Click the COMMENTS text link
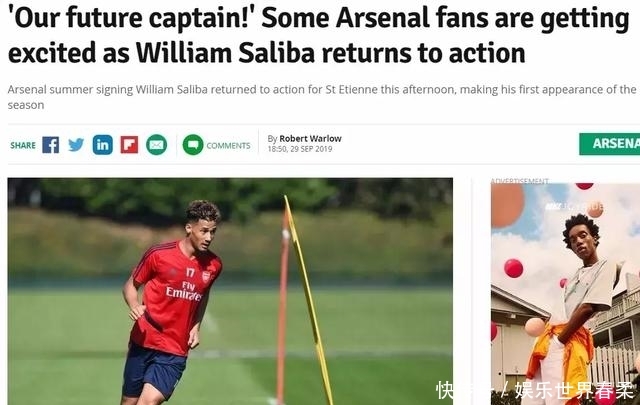 coord(229,146)
